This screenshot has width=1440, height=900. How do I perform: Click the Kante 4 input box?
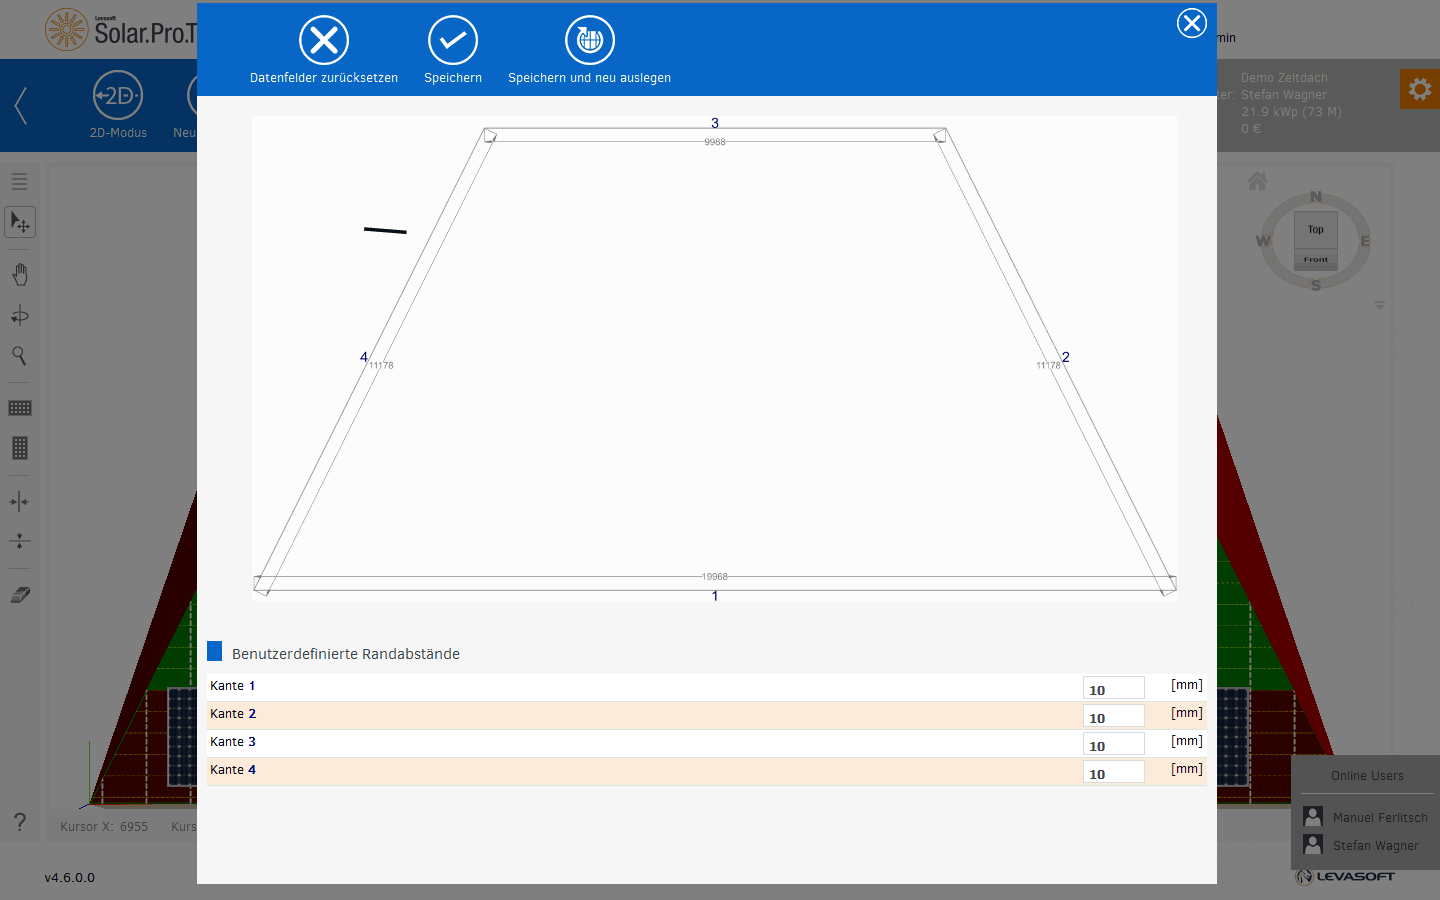coord(1113,772)
